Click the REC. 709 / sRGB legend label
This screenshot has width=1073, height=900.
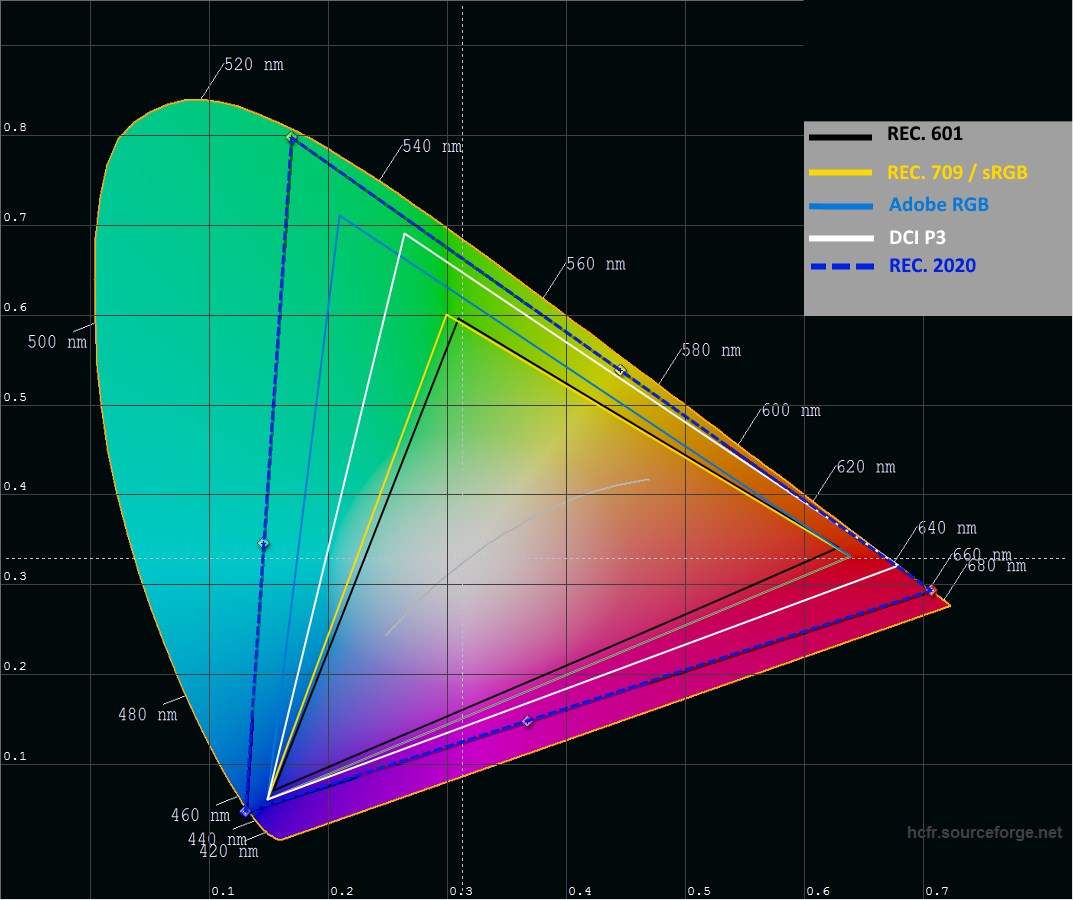pyautogui.click(x=957, y=172)
